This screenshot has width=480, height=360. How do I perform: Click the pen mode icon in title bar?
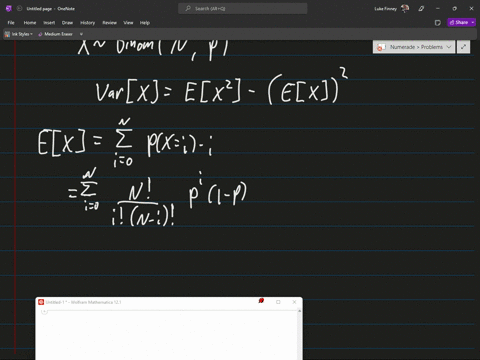pos(421,9)
